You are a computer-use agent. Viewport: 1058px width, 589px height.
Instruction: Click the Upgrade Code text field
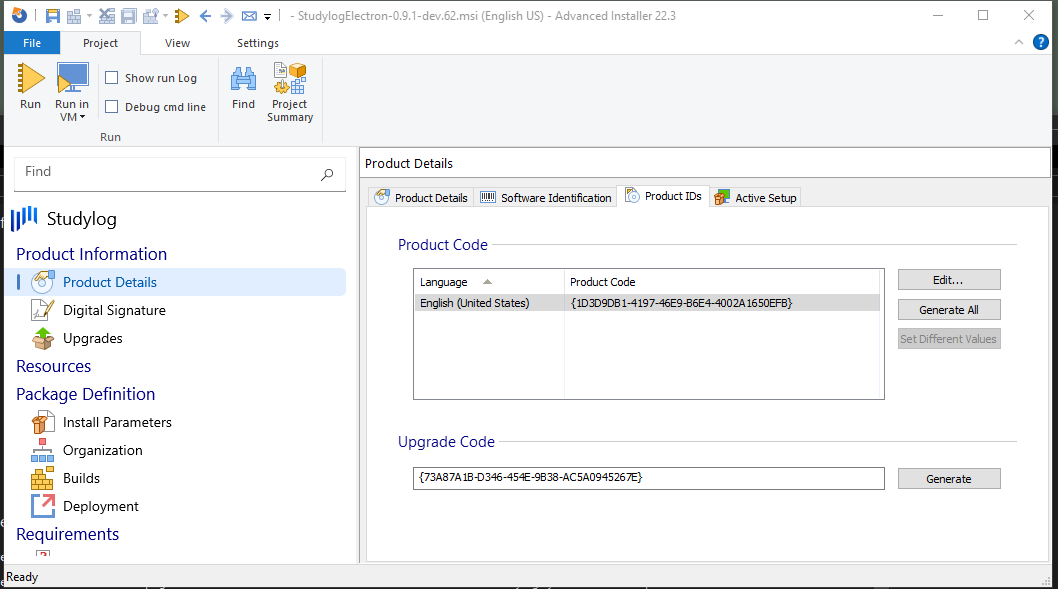(x=648, y=478)
